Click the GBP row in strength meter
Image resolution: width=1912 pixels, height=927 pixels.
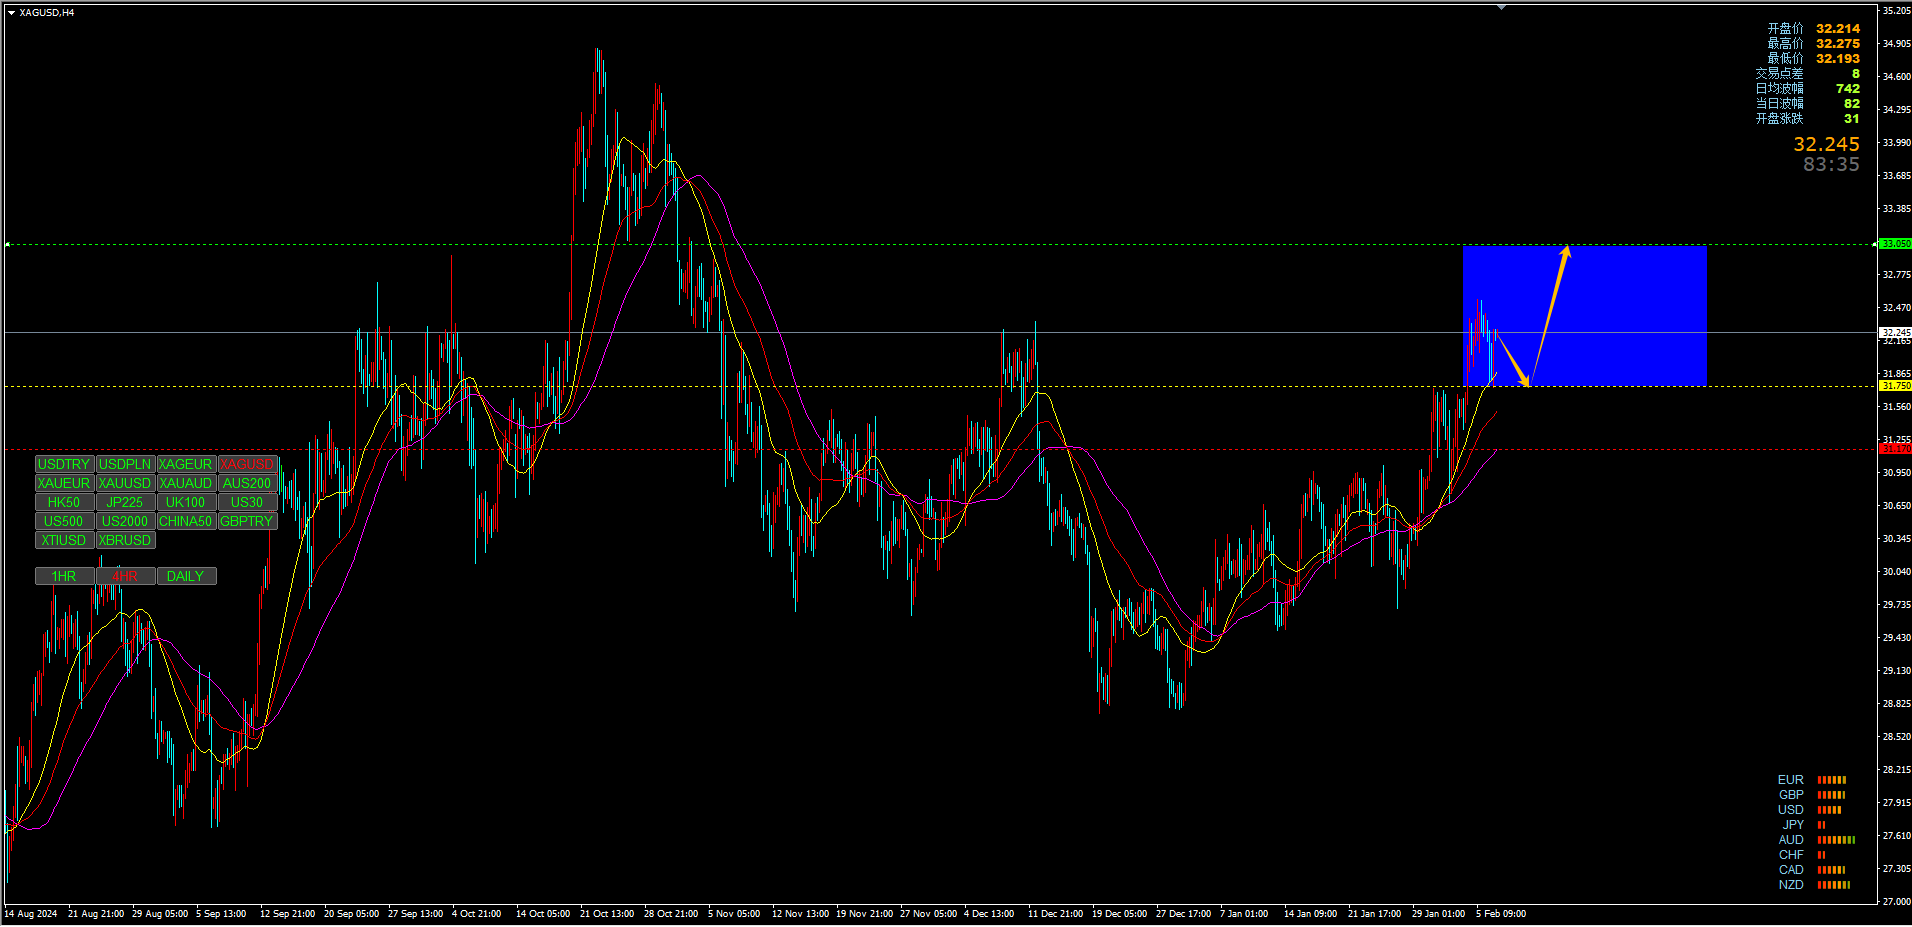pyautogui.click(x=1812, y=795)
